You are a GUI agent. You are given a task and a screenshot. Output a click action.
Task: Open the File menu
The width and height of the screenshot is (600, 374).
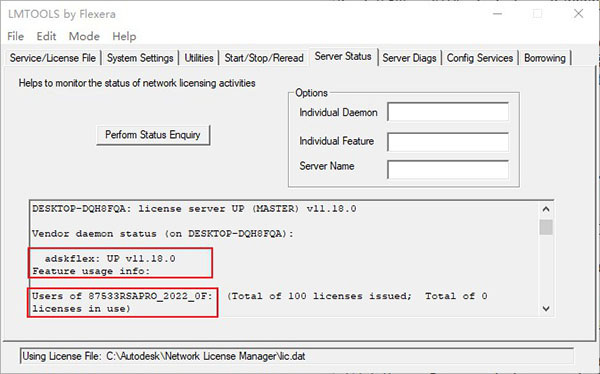coord(15,36)
